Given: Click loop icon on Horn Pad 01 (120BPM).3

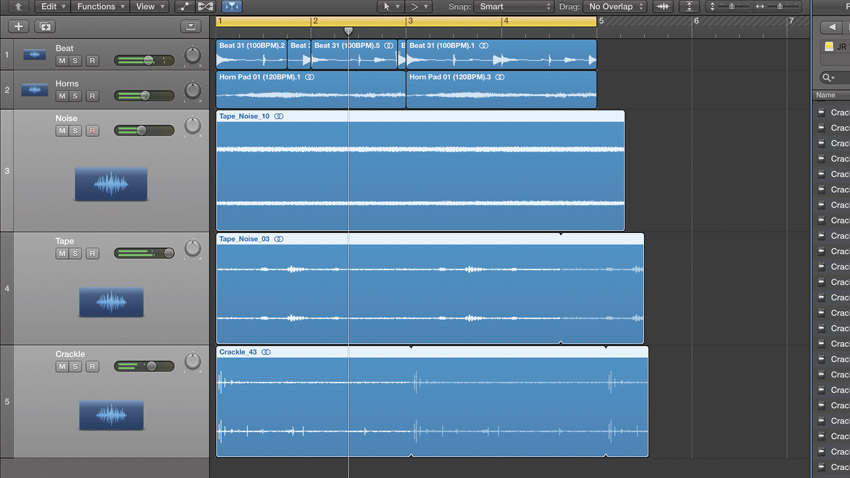Looking at the screenshot, I should point(500,77).
